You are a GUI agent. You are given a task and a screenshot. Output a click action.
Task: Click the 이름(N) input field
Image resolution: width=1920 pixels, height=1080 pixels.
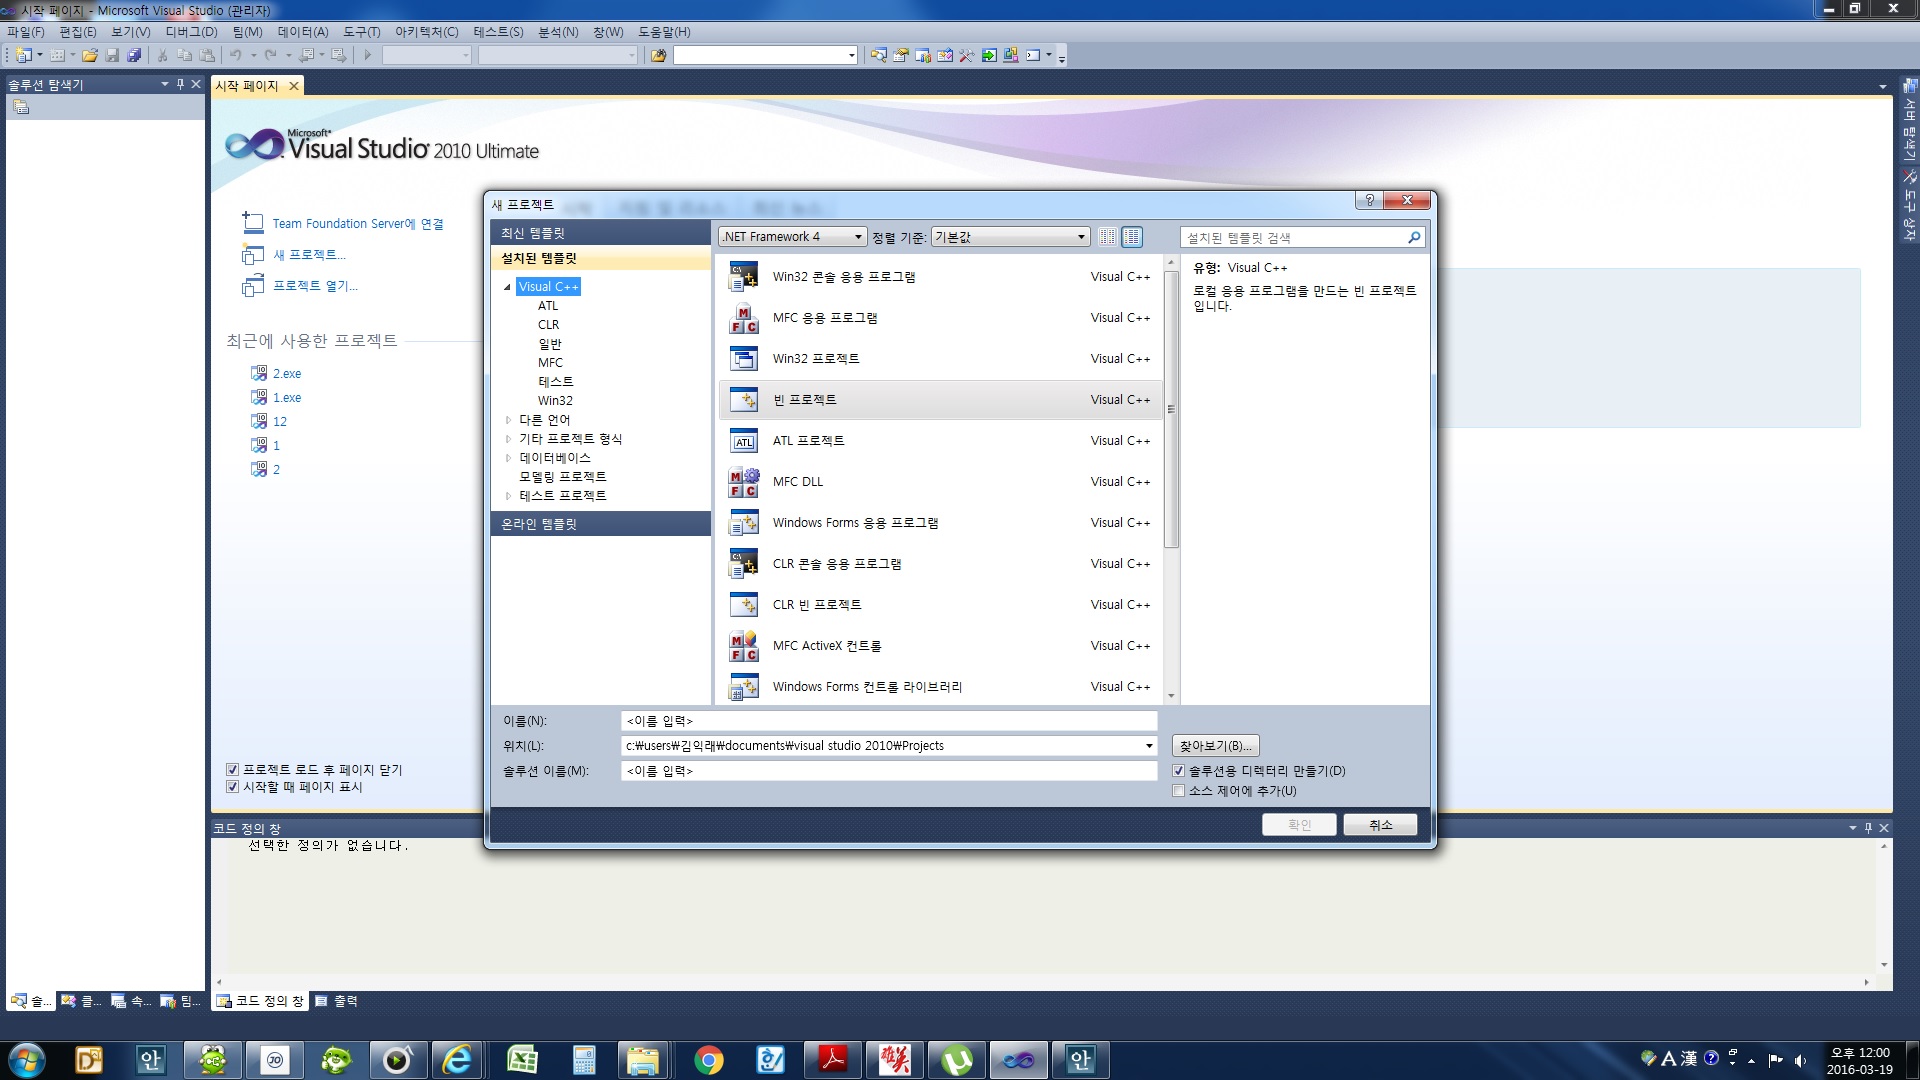pos(888,721)
